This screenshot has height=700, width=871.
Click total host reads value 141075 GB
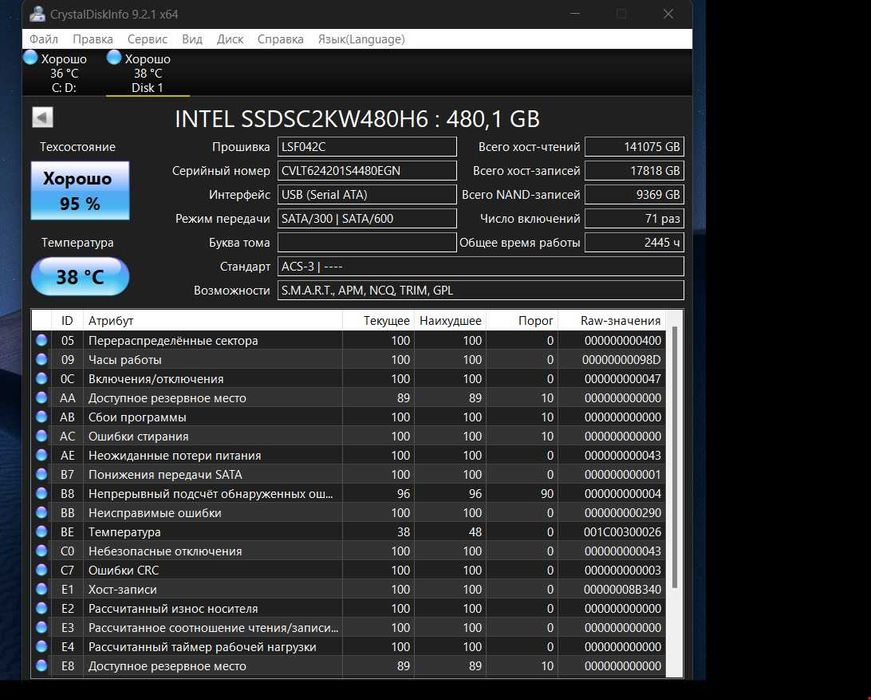634,147
